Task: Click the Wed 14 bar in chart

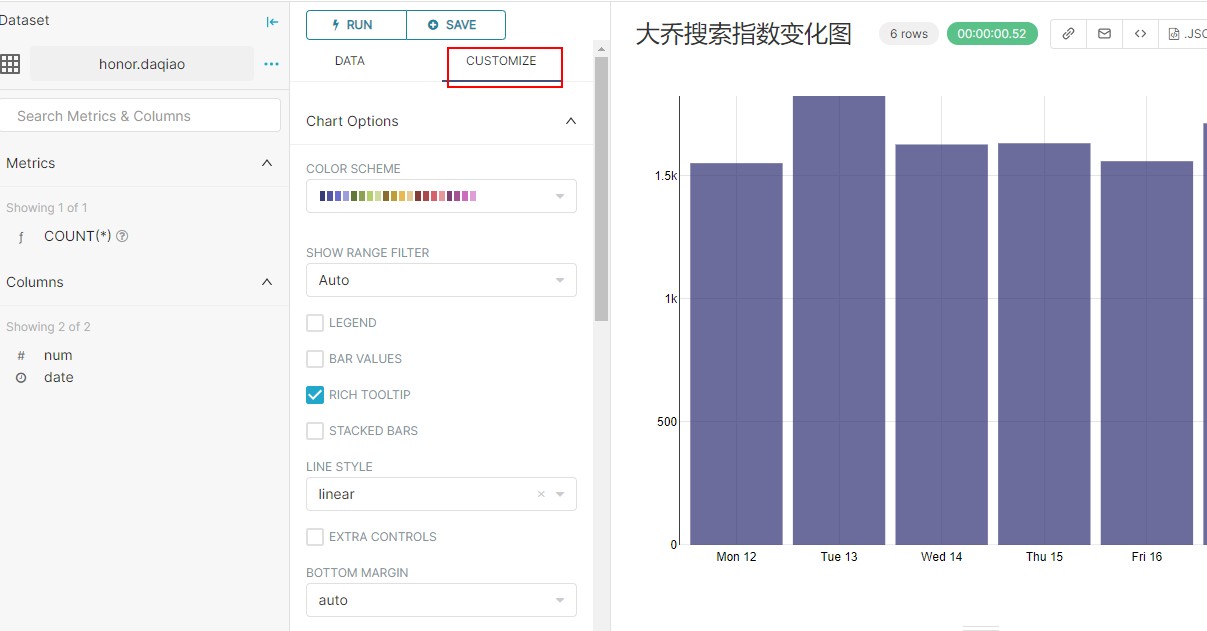Action: click(x=942, y=345)
